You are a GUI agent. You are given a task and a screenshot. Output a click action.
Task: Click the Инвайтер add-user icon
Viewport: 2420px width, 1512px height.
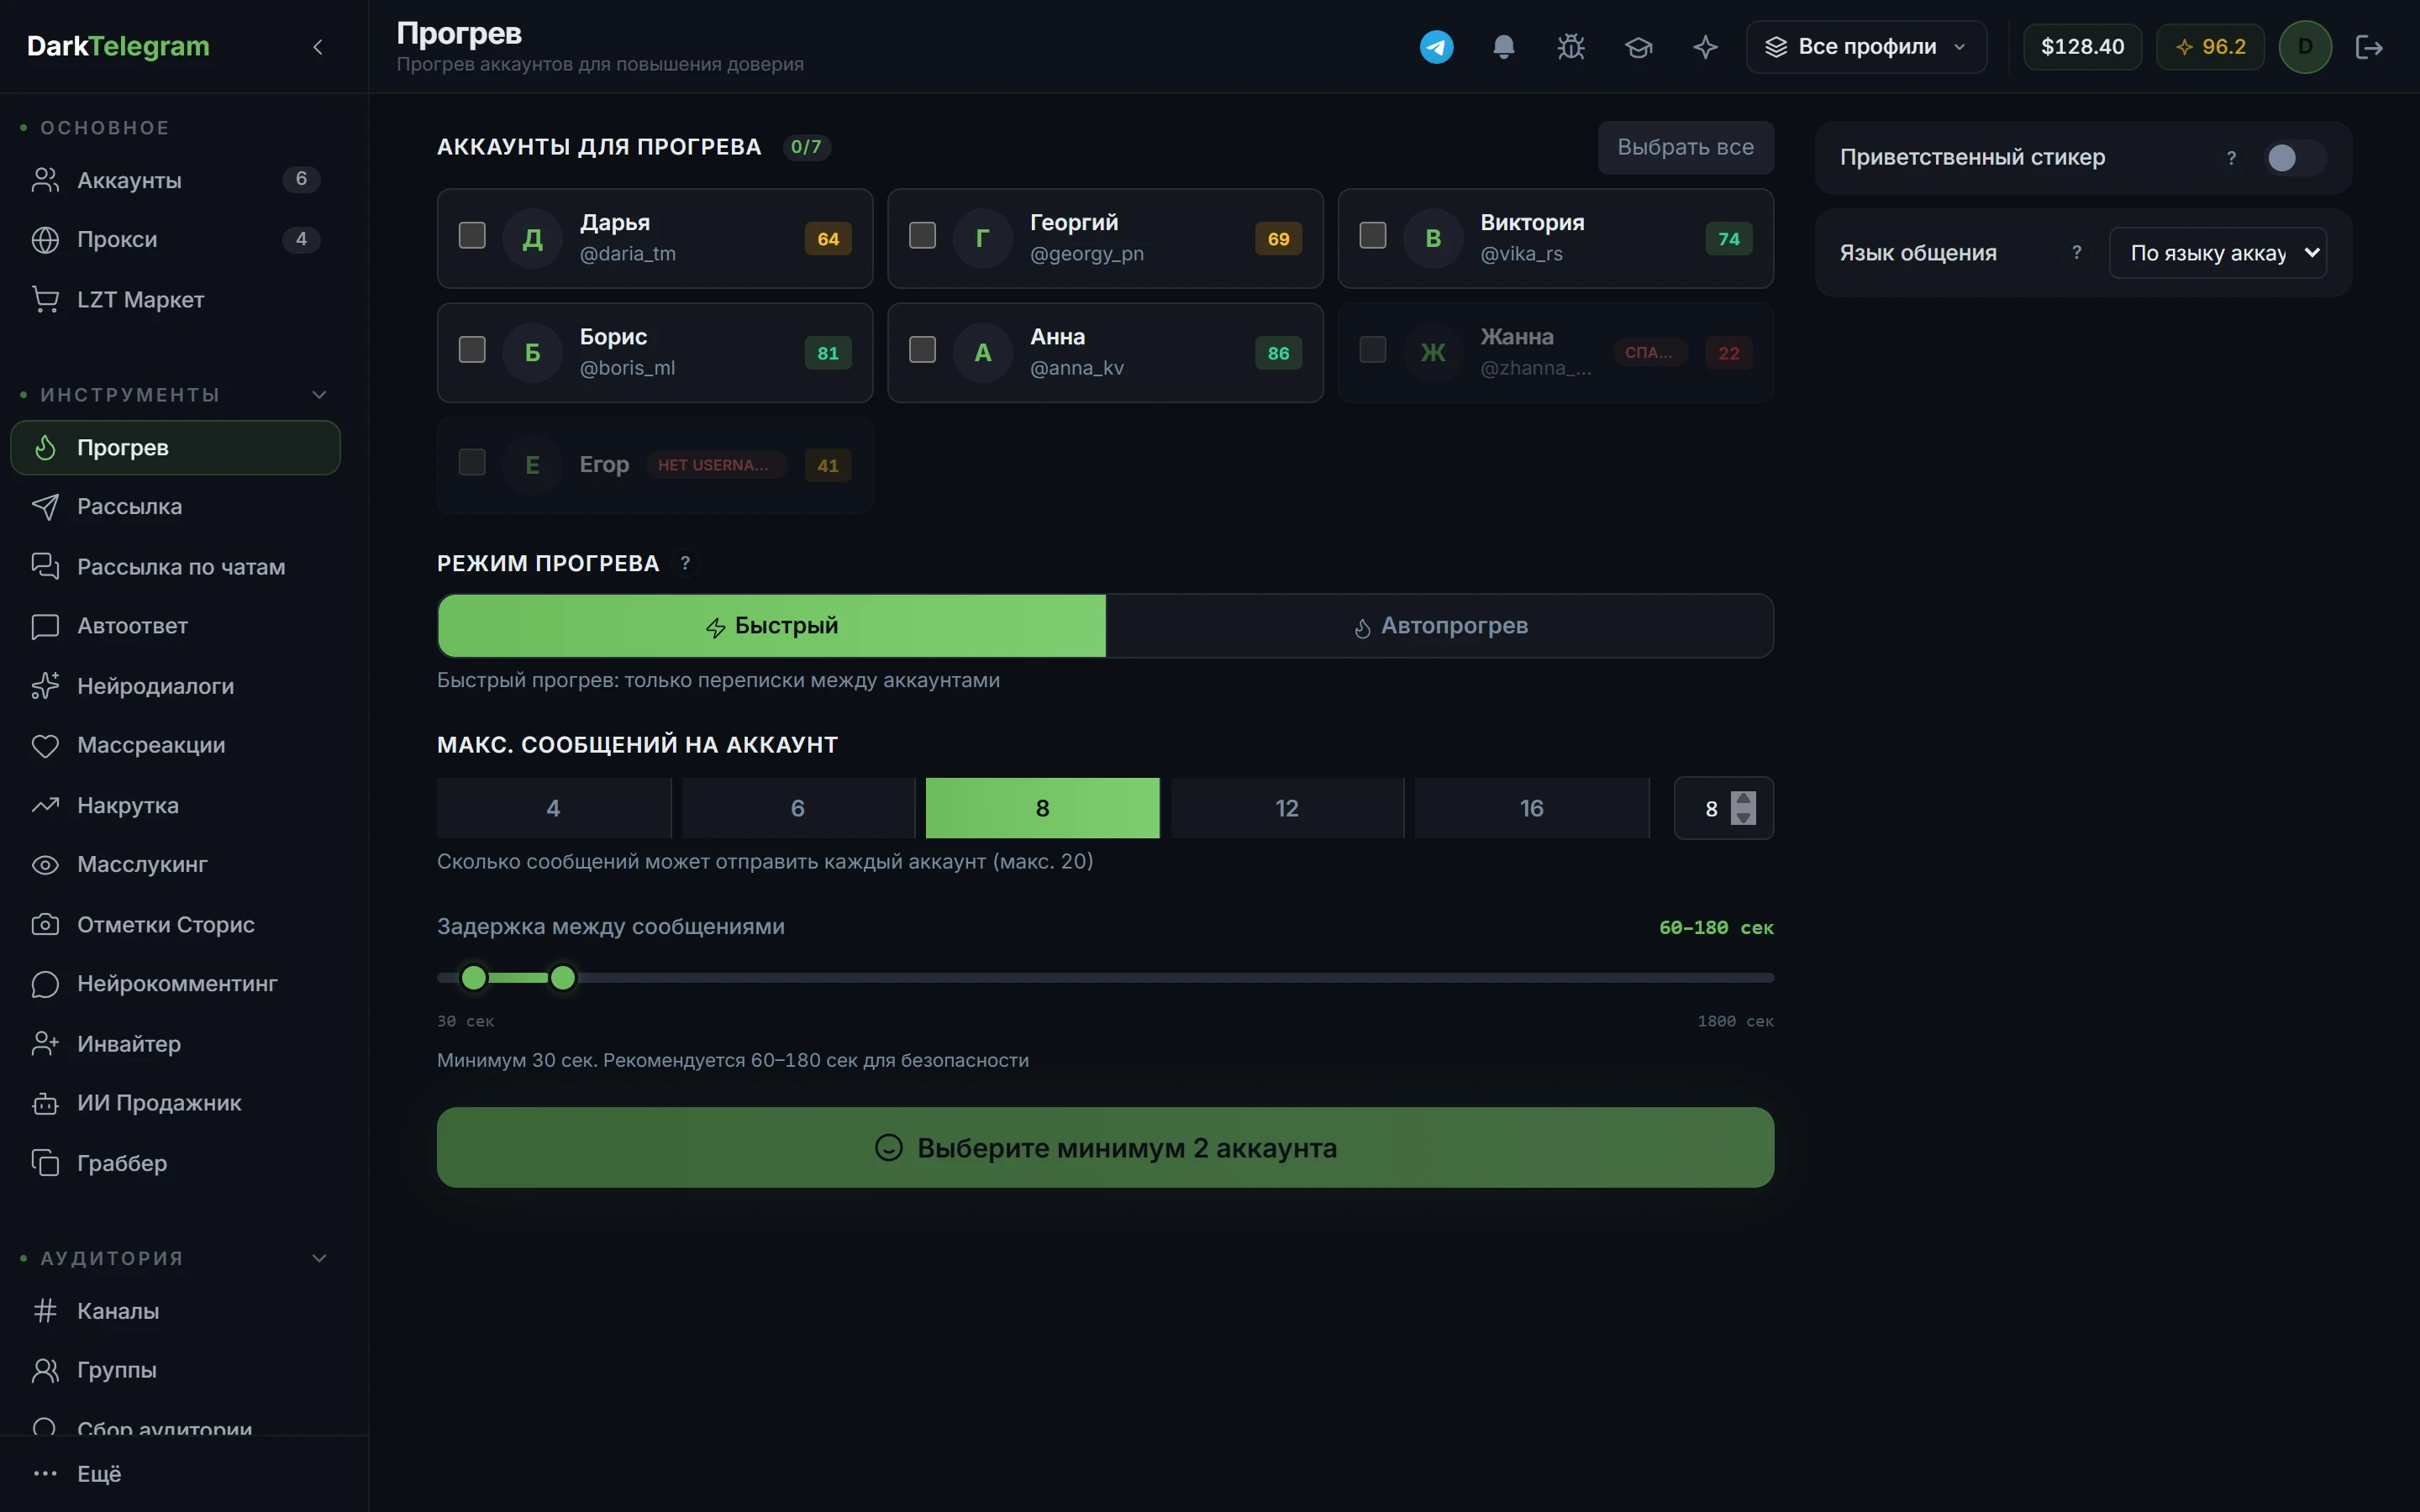point(45,1044)
